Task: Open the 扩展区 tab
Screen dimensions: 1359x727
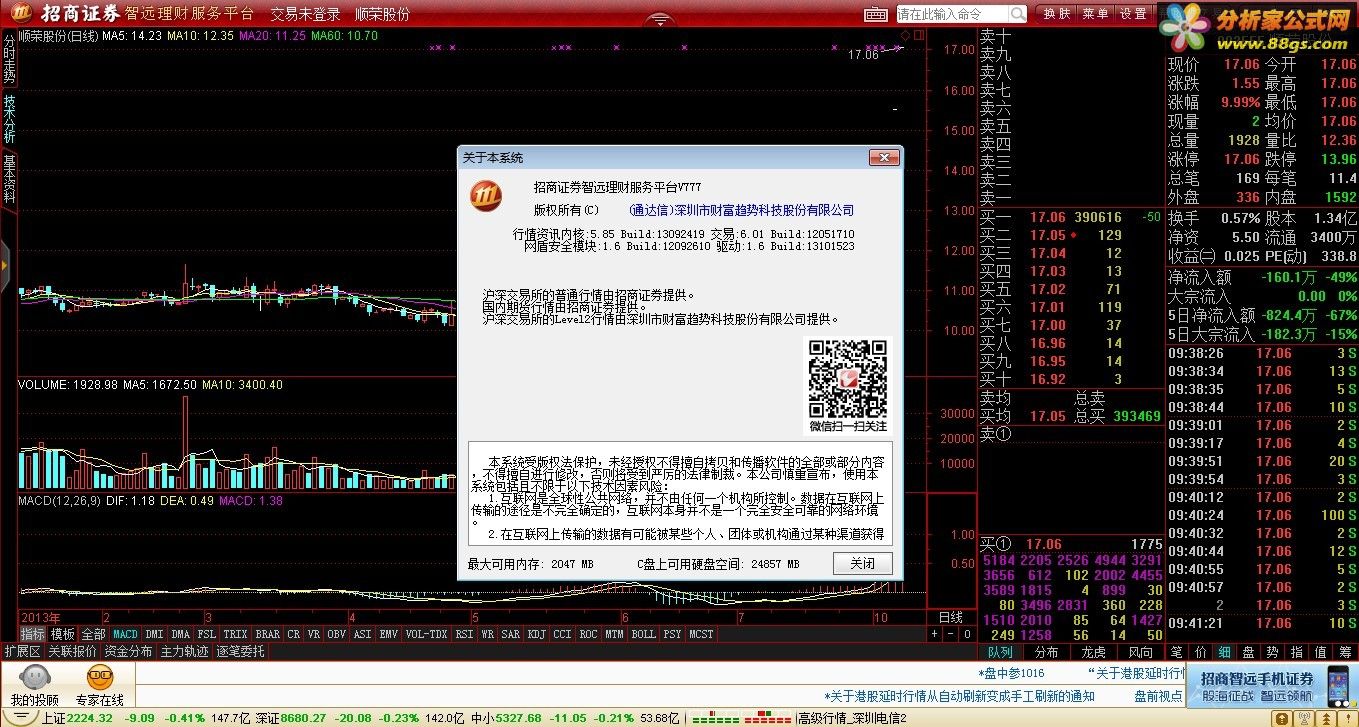Action: (x=22, y=651)
